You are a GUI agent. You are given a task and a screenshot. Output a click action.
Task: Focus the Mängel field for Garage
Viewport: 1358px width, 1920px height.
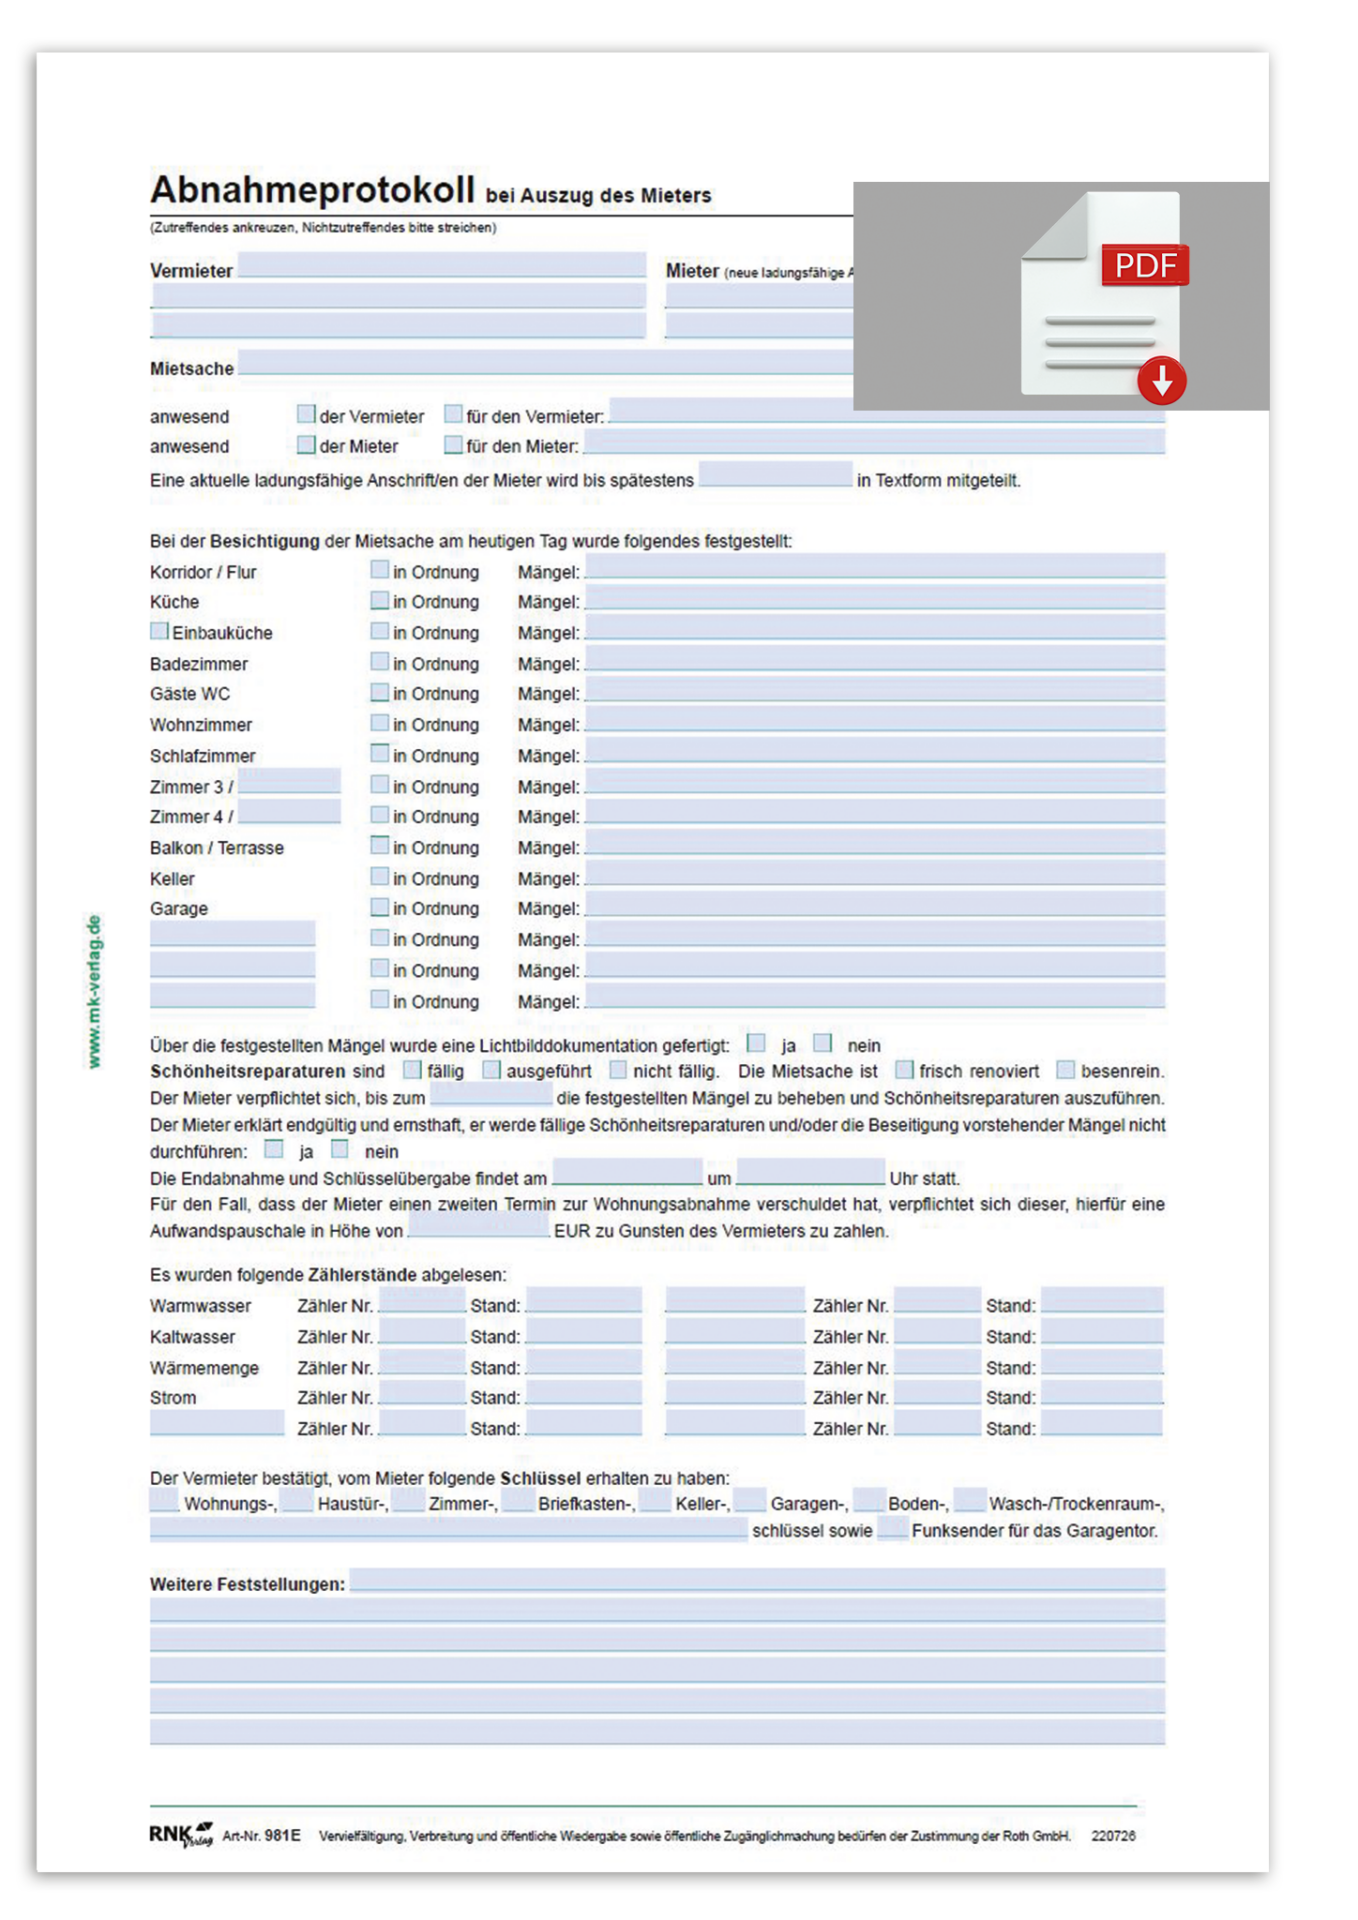click(x=875, y=904)
